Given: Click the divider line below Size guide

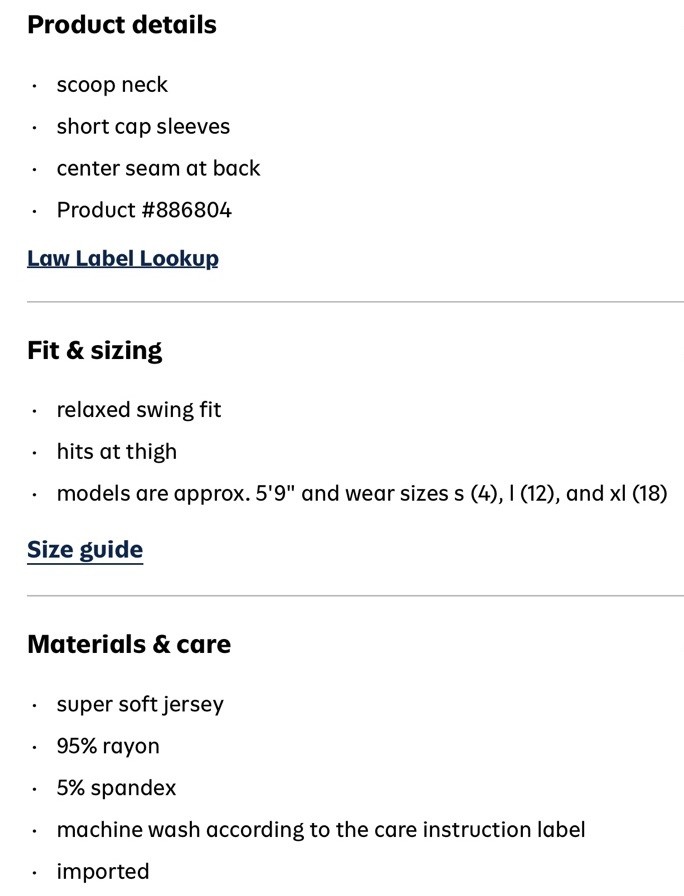Looking at the screenshot, I should 355,595.
